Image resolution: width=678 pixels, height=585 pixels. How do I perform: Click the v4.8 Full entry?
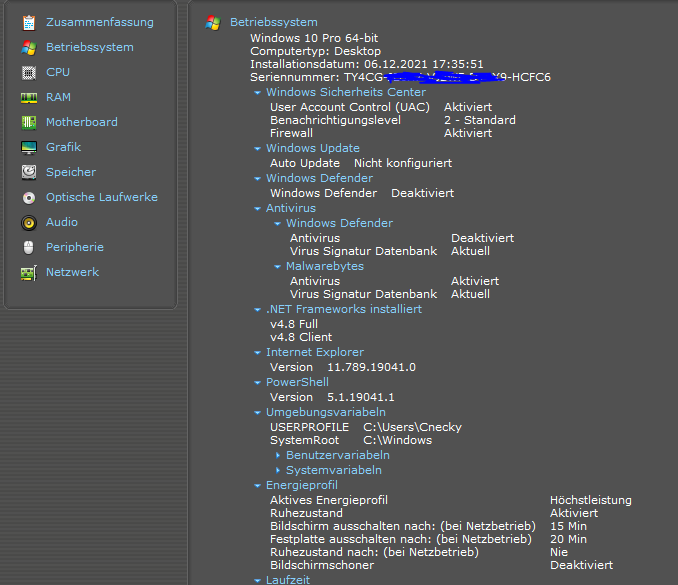tap(294, 324)
